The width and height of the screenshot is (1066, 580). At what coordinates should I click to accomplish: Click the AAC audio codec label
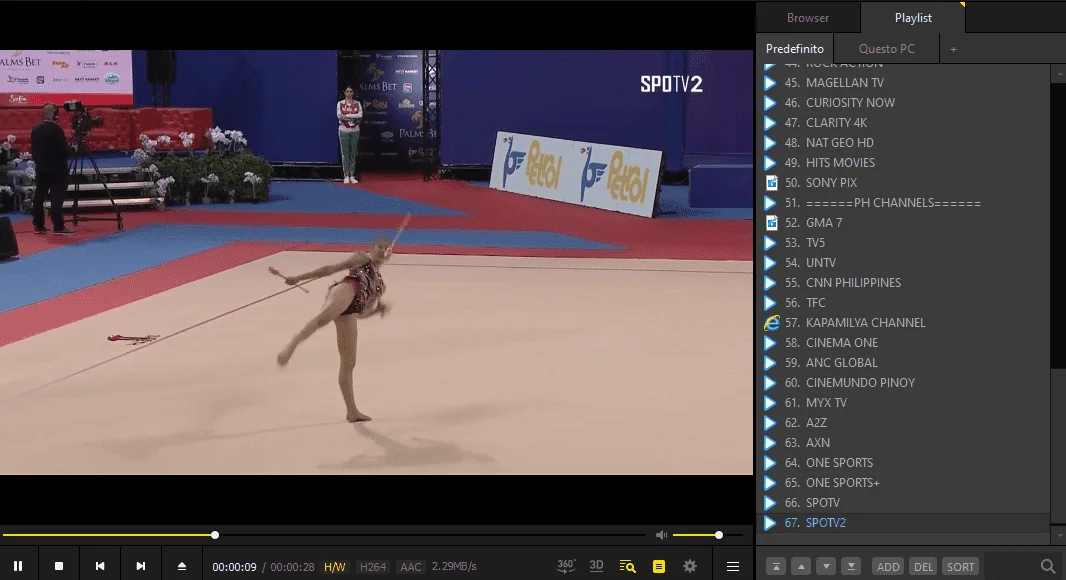click(x=411, y=566)
